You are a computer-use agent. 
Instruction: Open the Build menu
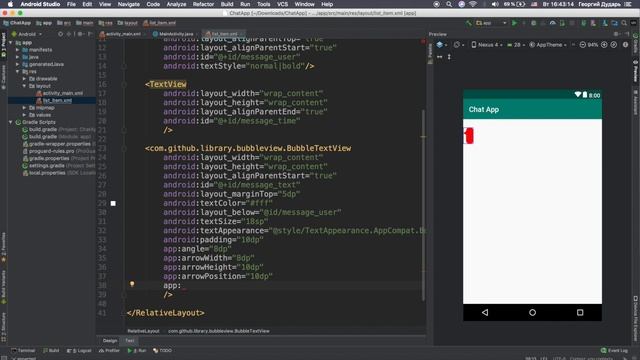click(227, 4)
